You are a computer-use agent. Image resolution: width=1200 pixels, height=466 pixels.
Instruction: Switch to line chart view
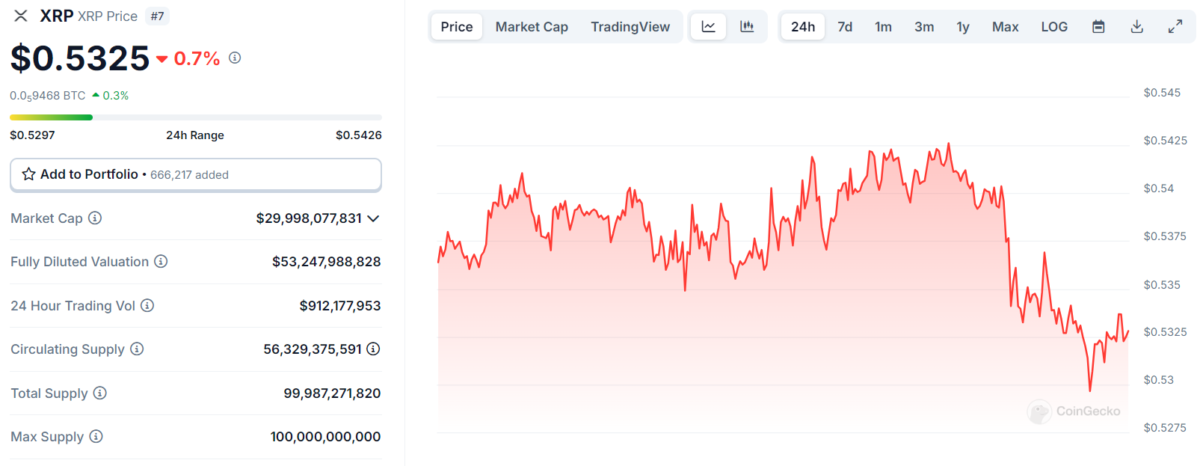point(708,27)
